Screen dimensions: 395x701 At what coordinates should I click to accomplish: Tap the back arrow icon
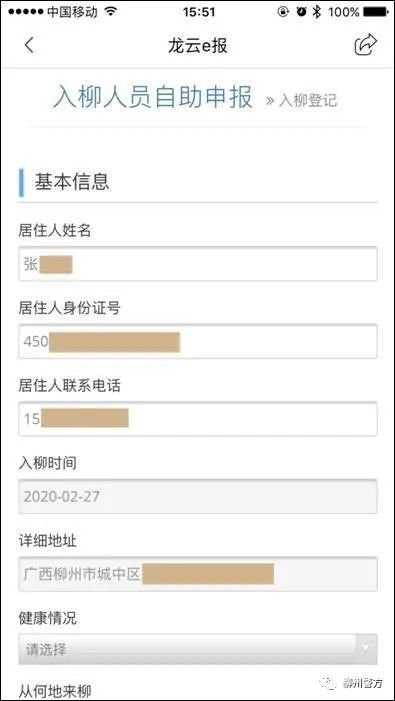(29, 46)
